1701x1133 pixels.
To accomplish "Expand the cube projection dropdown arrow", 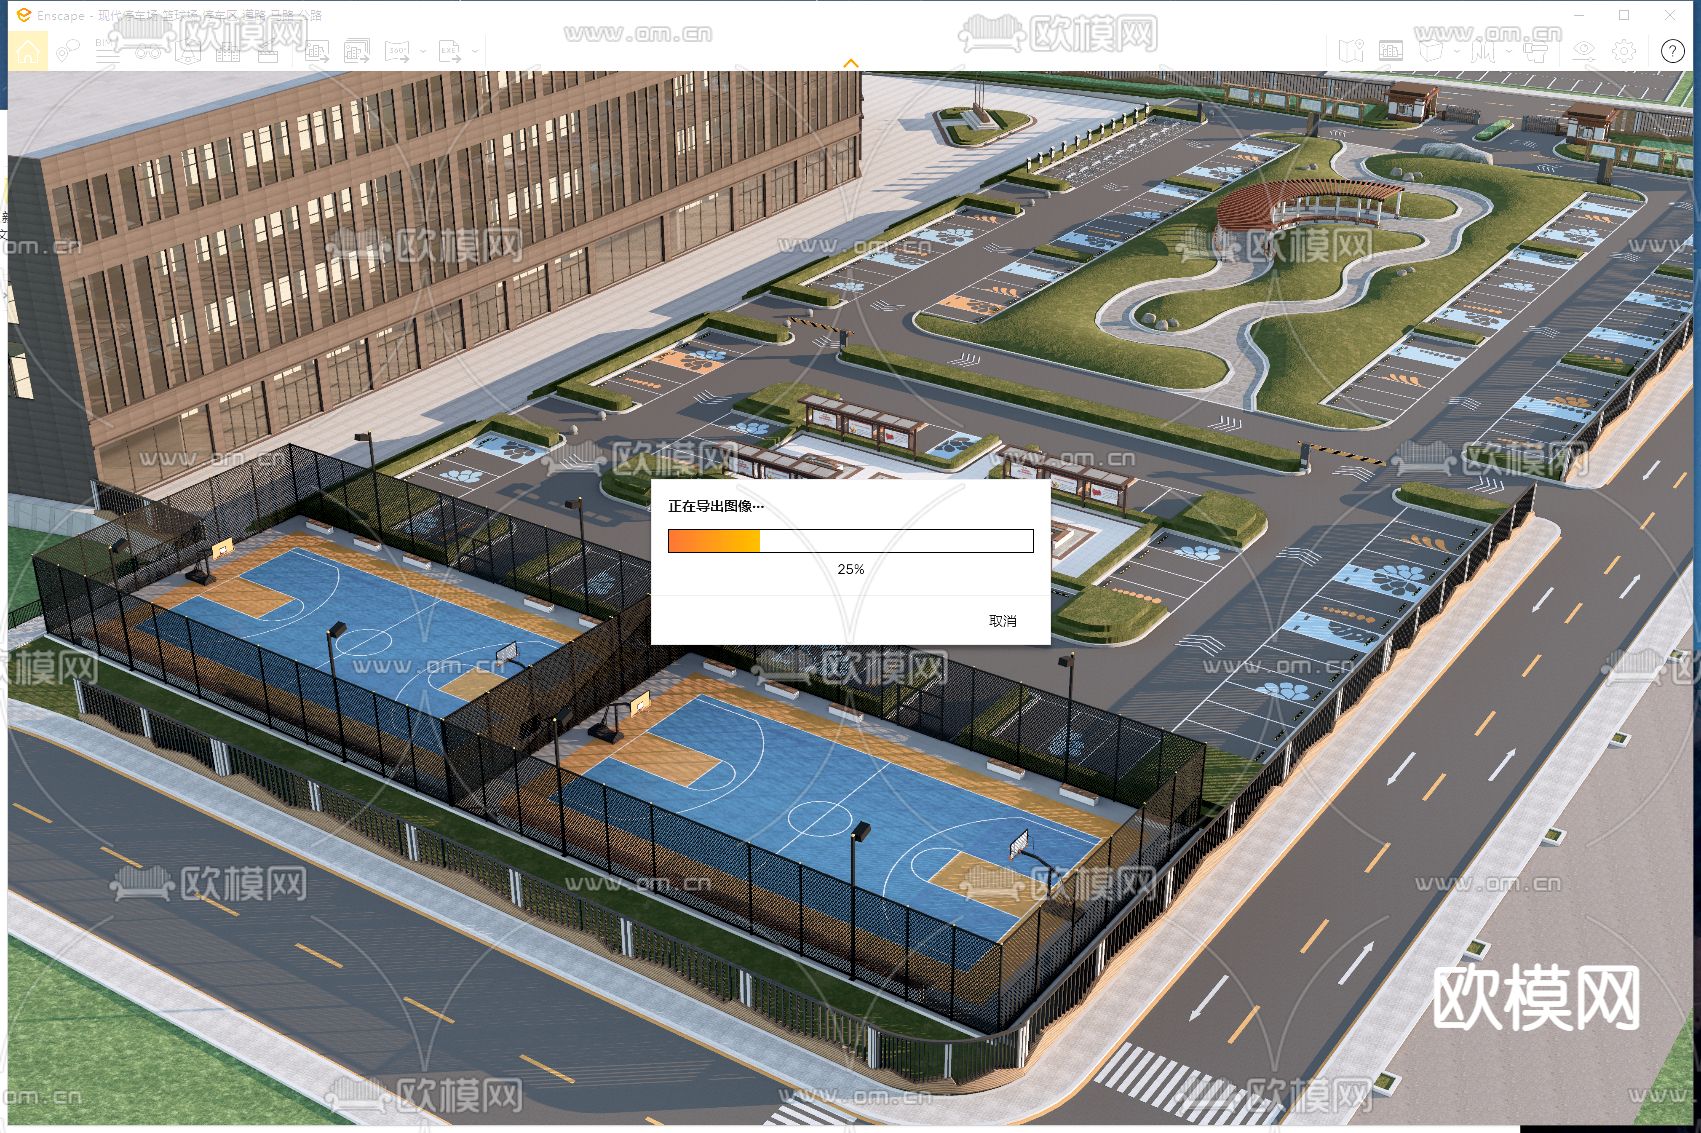I will point(1458,51).
